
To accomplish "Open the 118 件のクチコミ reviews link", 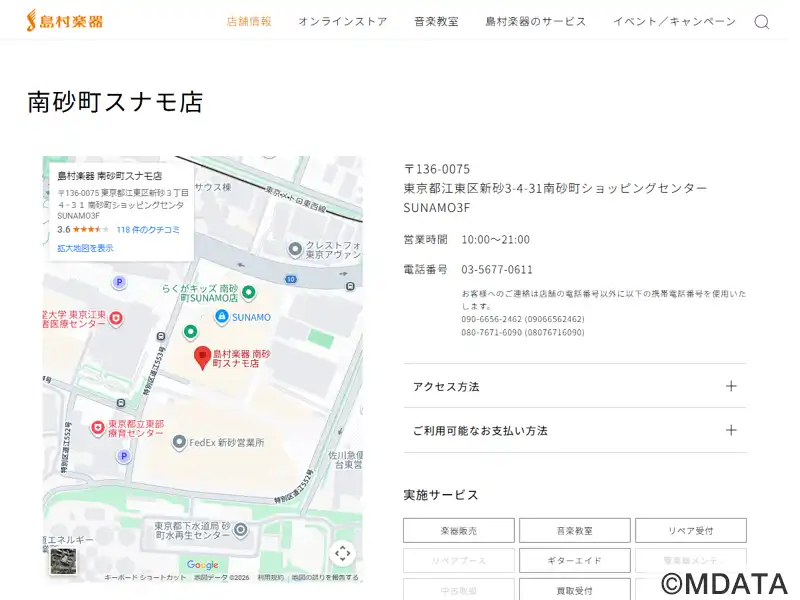I will [x=148, y=230].
